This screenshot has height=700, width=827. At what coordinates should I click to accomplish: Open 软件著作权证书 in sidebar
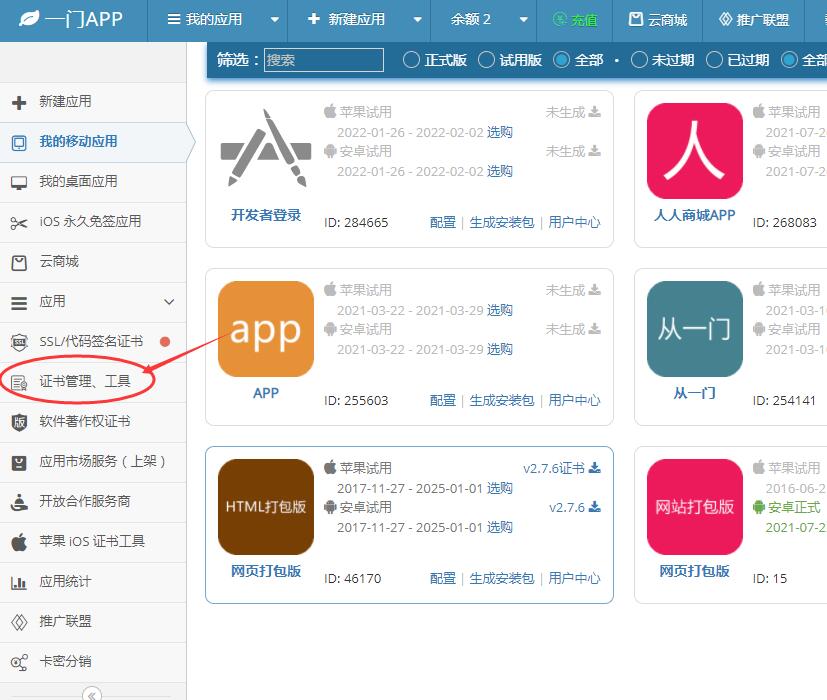[93, 422]
